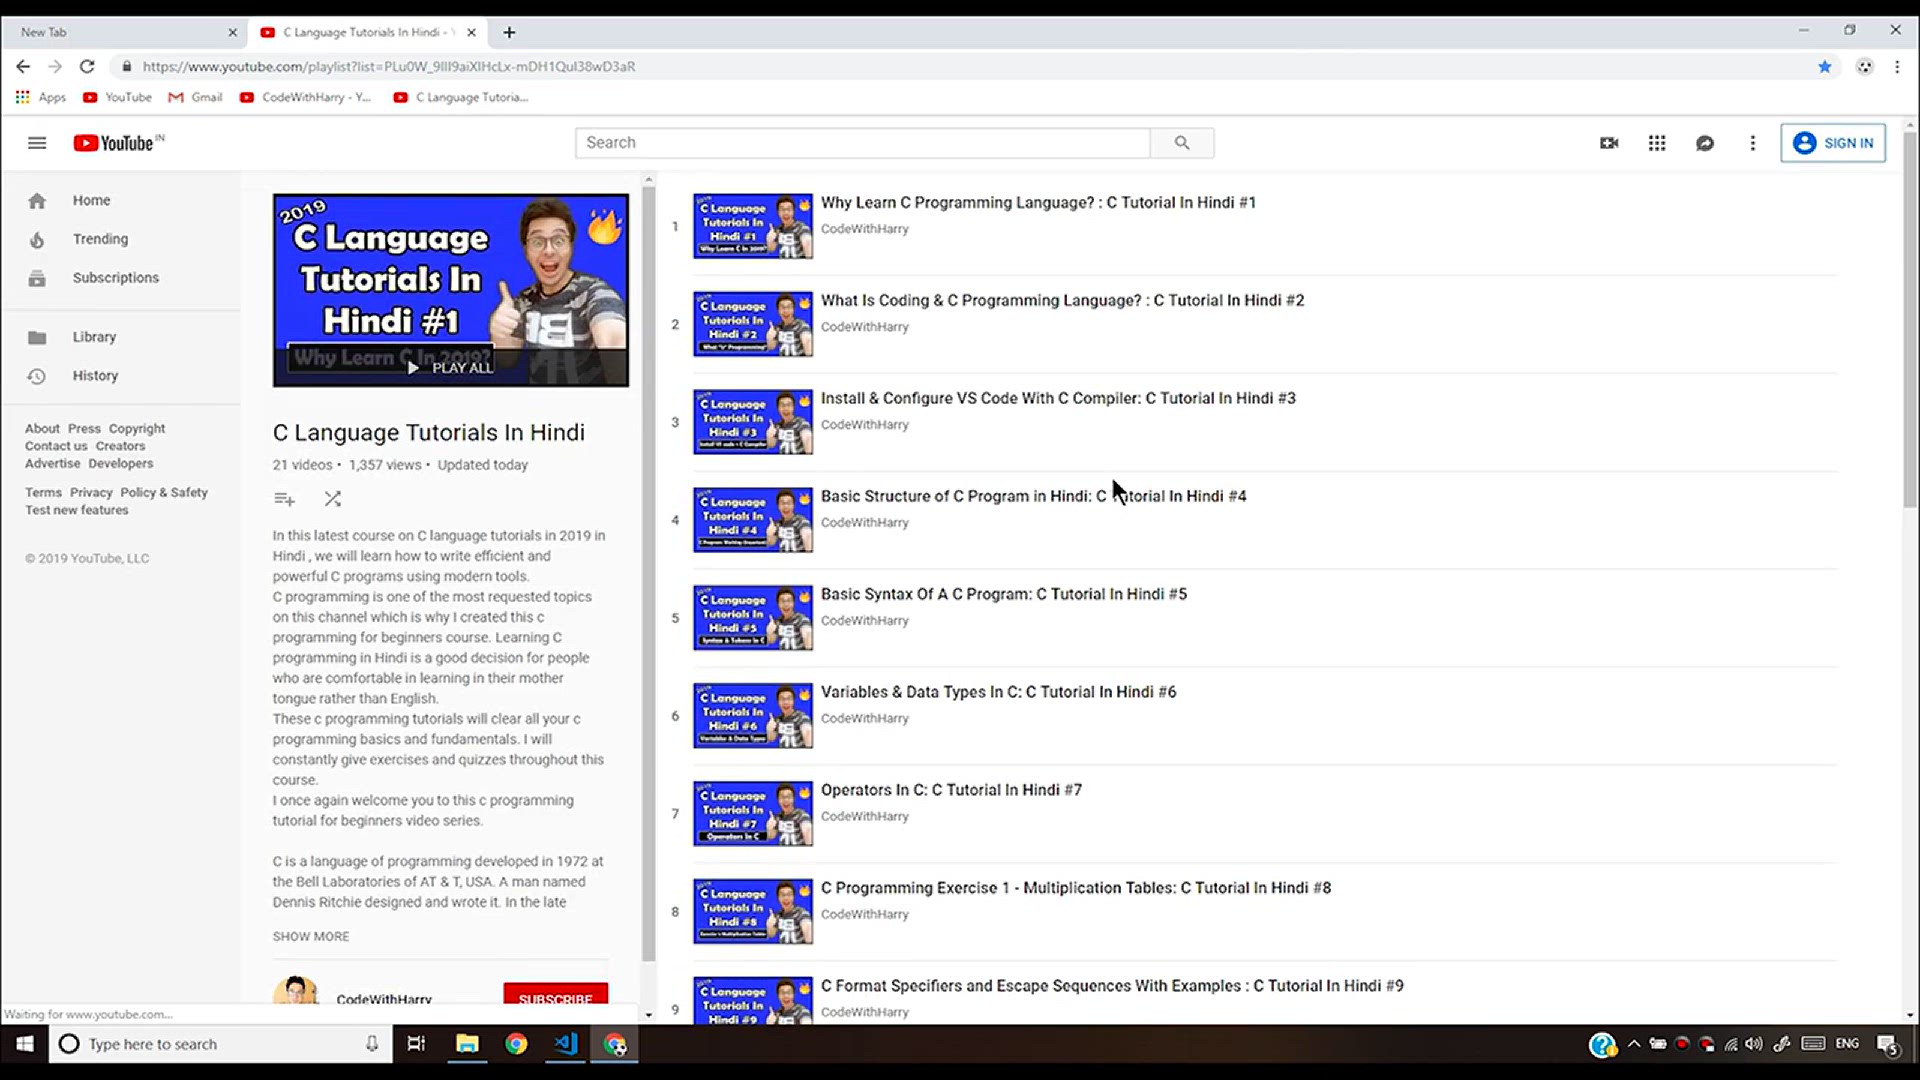
Task: Click the SIGN IN button
Action: 1833,143
